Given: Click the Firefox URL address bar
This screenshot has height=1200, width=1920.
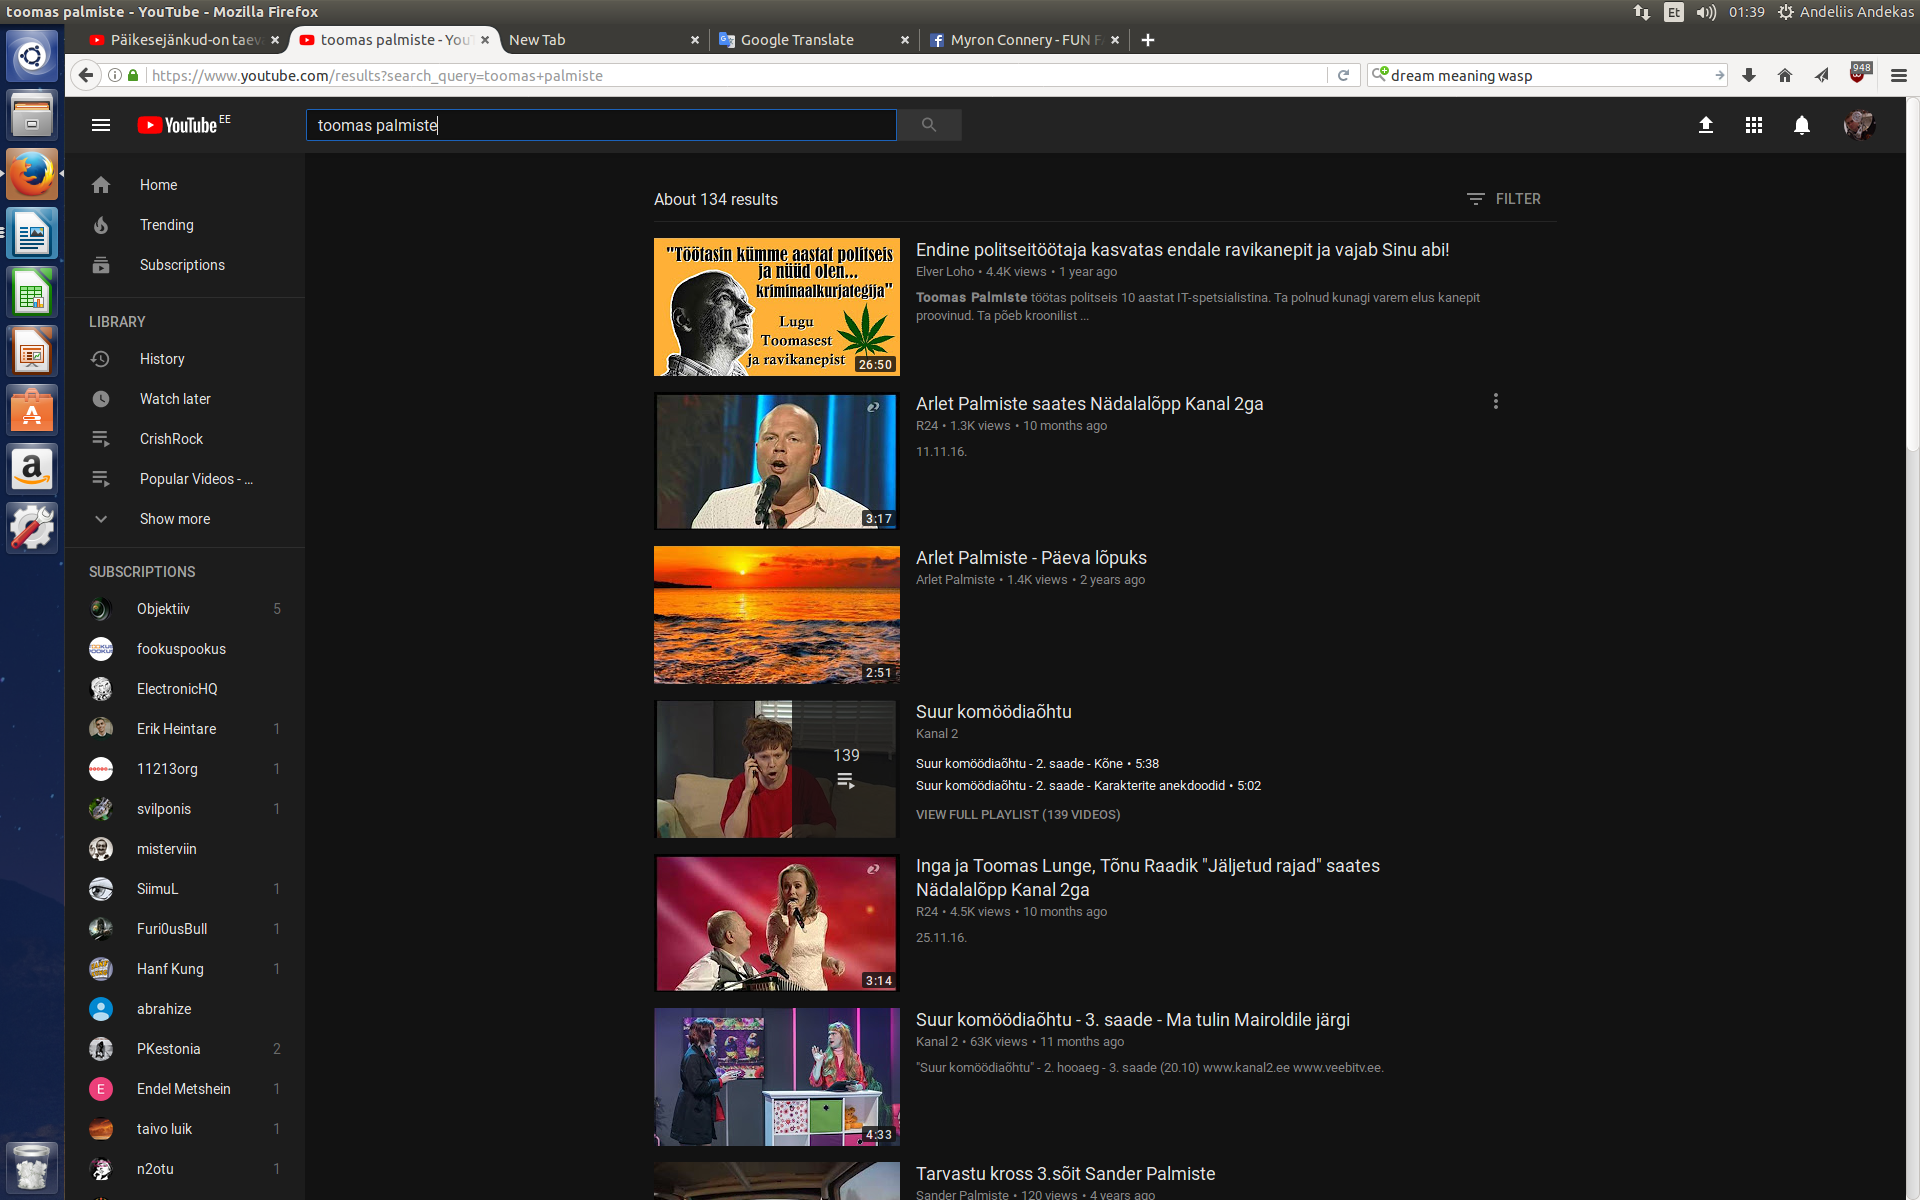Looking at the screenshot, I should (735, 76).
